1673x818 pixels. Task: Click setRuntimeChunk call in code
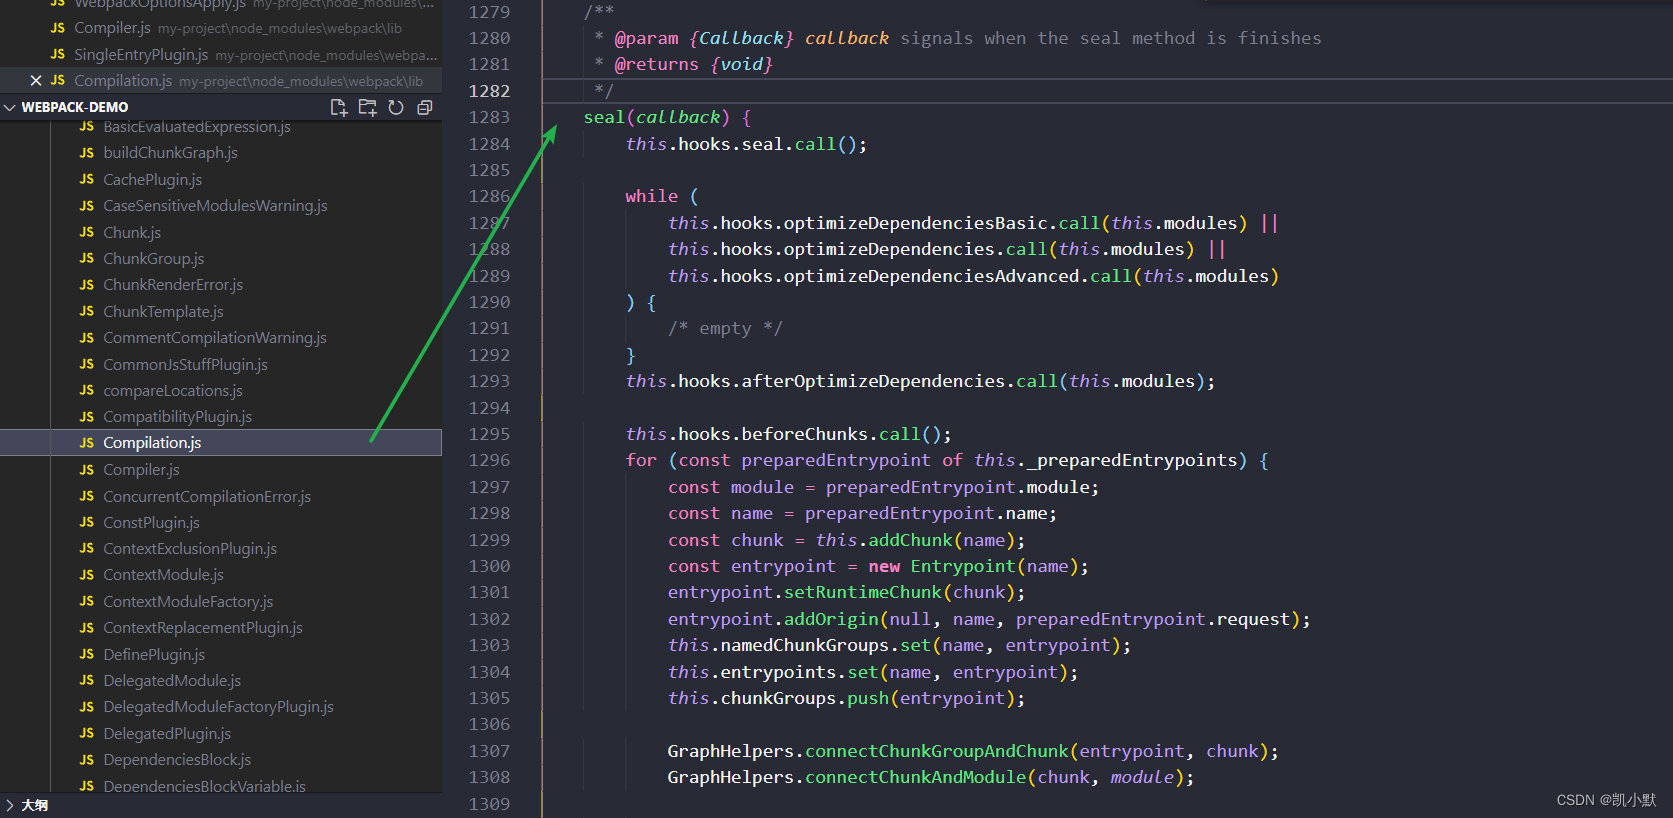click(x=863, y=592)
